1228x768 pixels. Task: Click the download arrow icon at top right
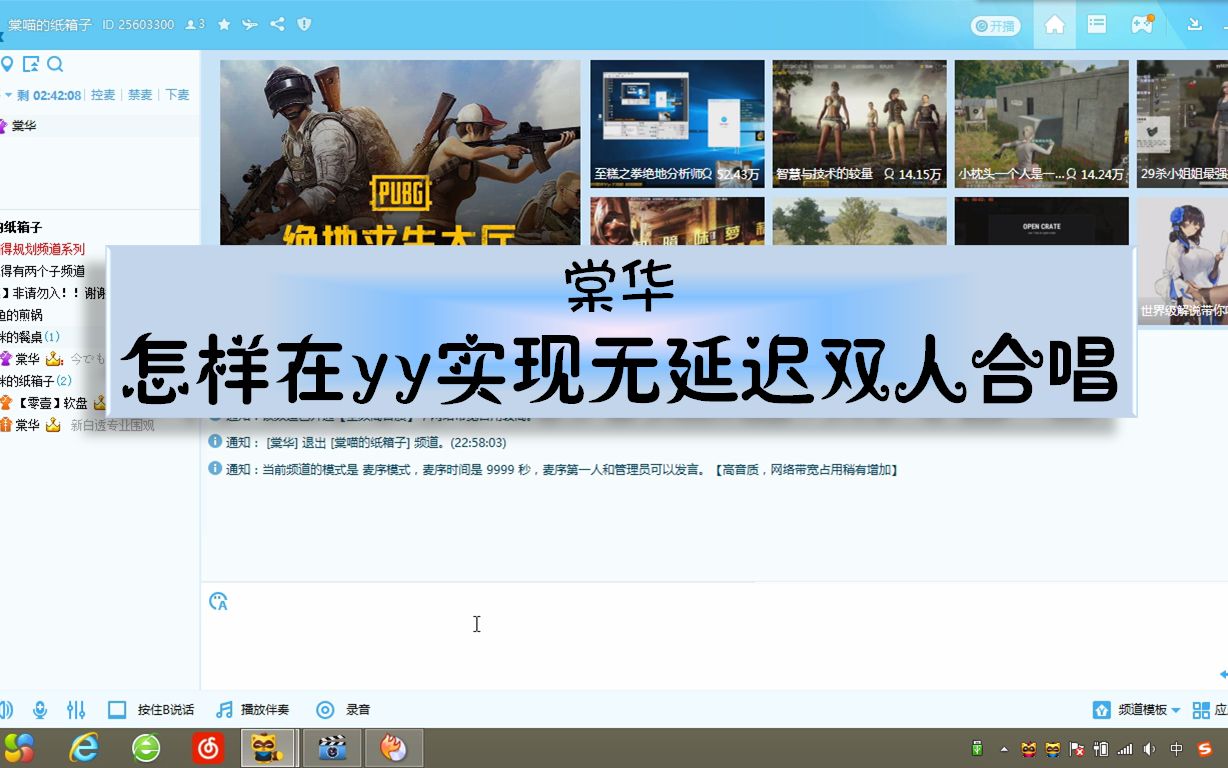point(1194,25)
